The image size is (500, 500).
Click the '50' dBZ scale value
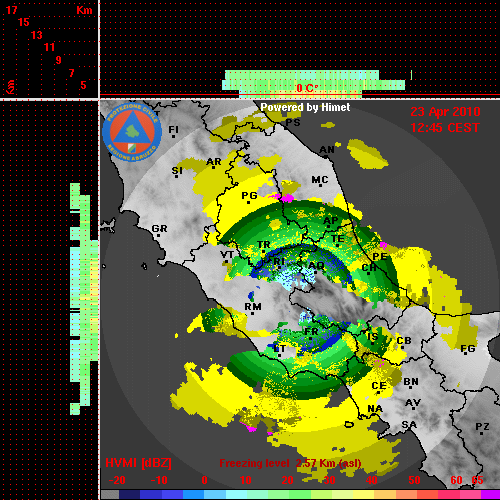(x=414, y=480)
